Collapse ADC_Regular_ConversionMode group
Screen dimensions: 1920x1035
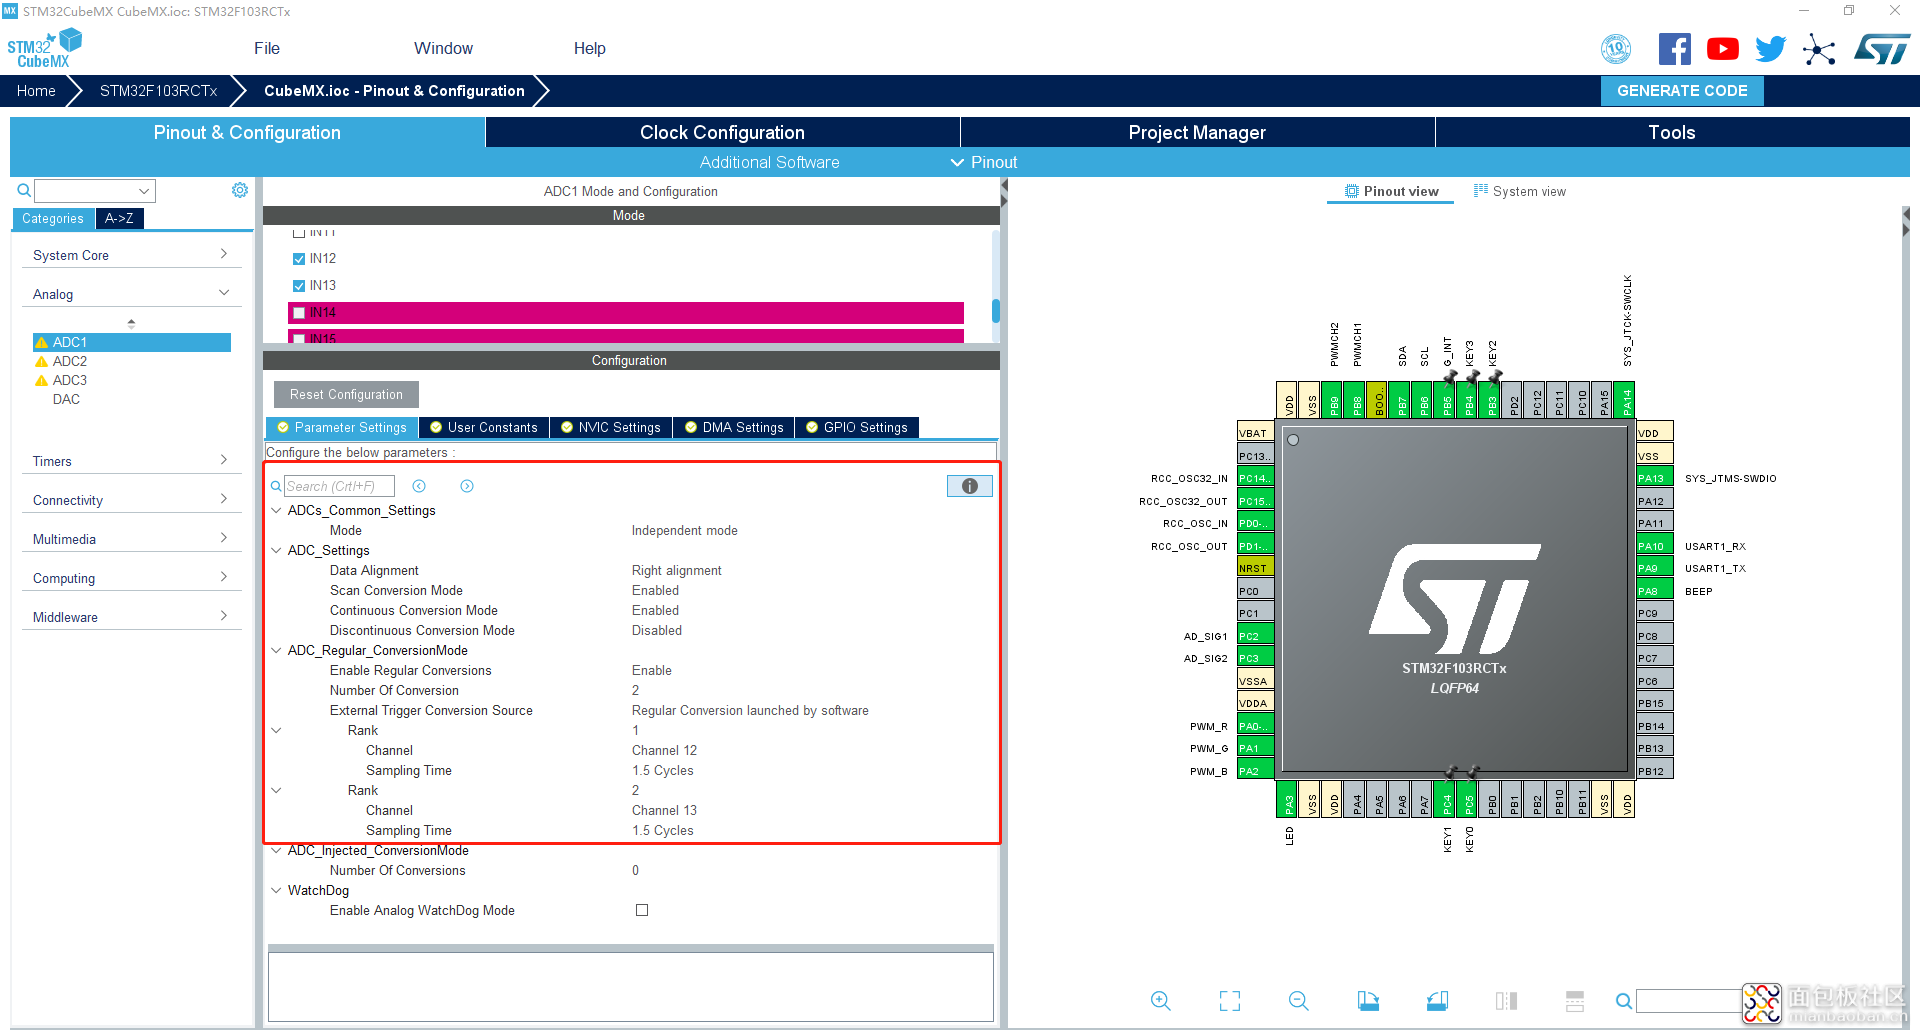[276, 650]
